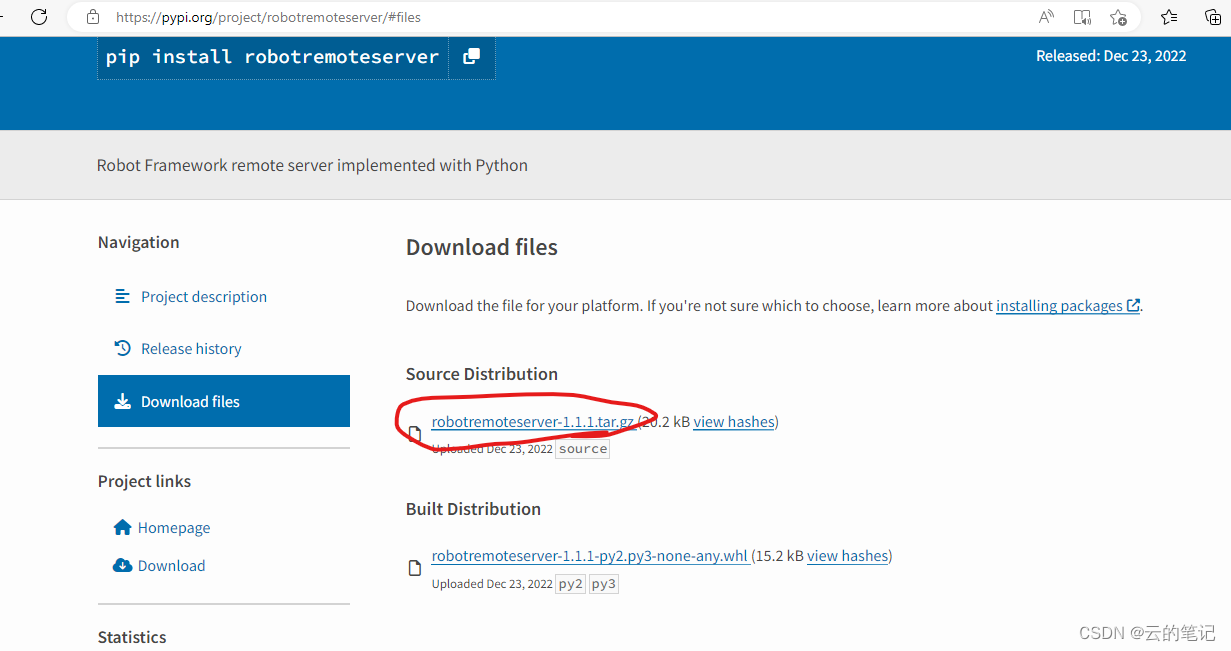This screenshot has width=1231, height=651.
Task: Click the browser refresh icon
Action: [39, 17]
